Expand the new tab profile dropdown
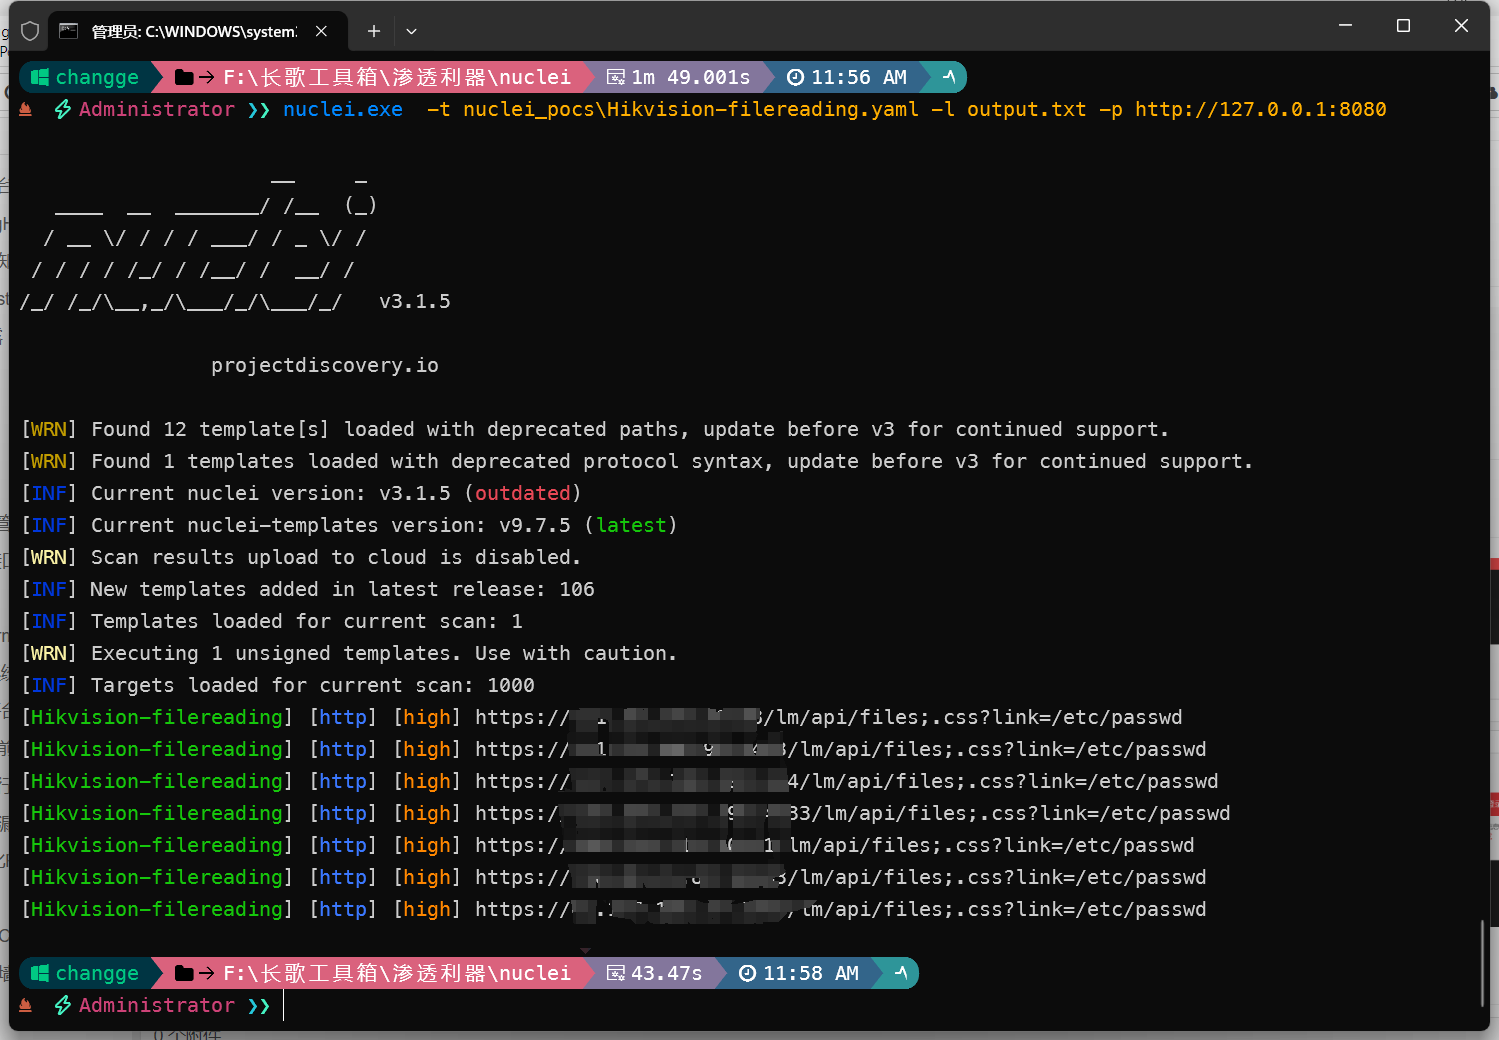The image size is (1499, 1040). [x=411, y=31]
